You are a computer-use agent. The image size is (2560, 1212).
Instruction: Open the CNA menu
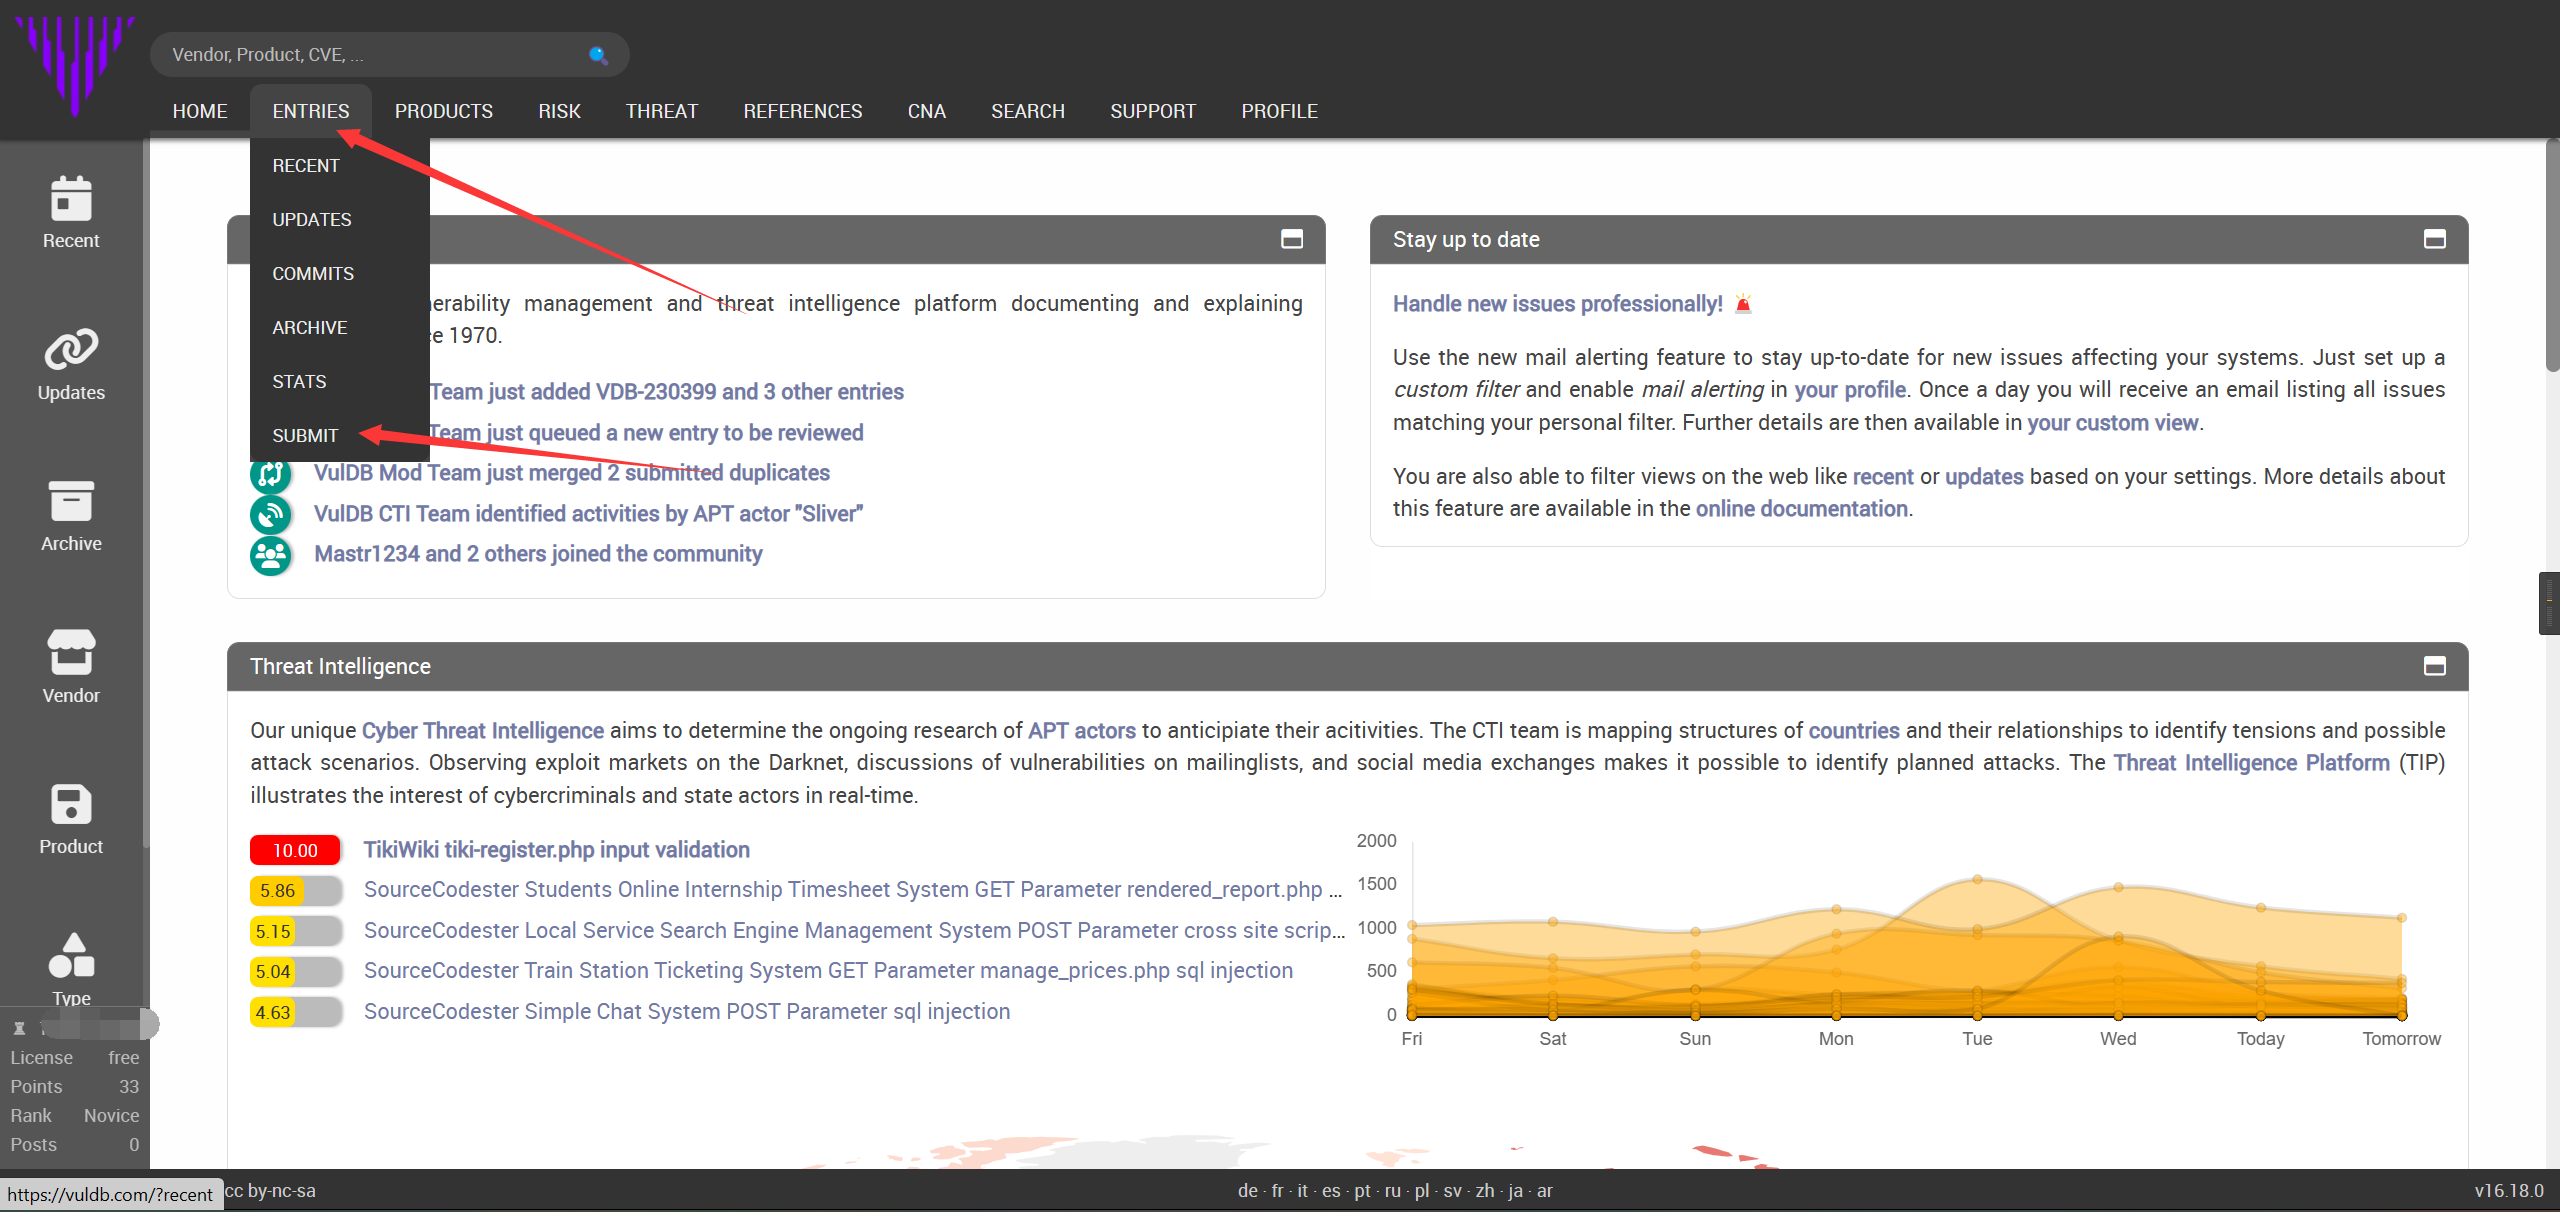coord(927,111)
